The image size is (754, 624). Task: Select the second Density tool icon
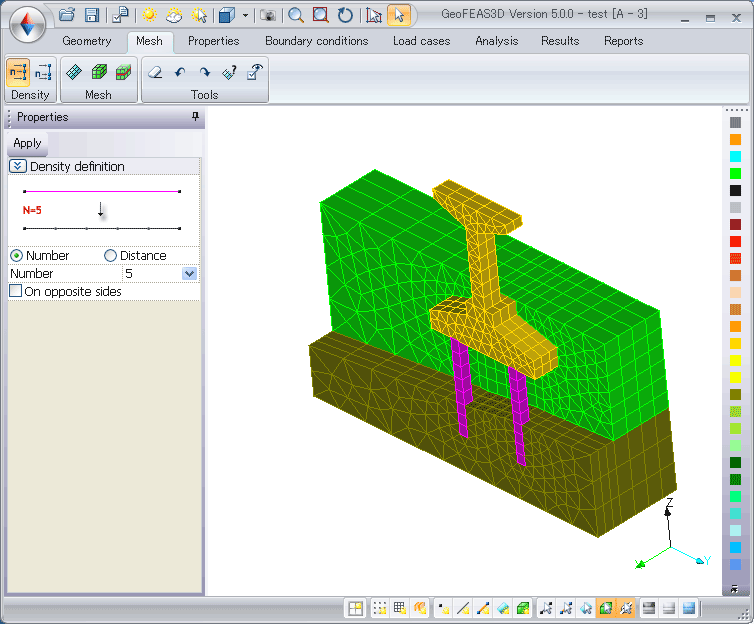(x=43, y=73)
